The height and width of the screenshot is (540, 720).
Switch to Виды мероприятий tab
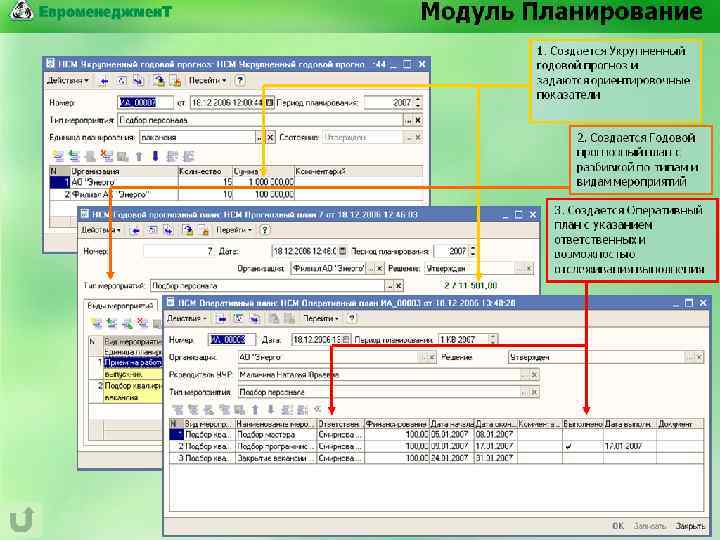(120, 305)
